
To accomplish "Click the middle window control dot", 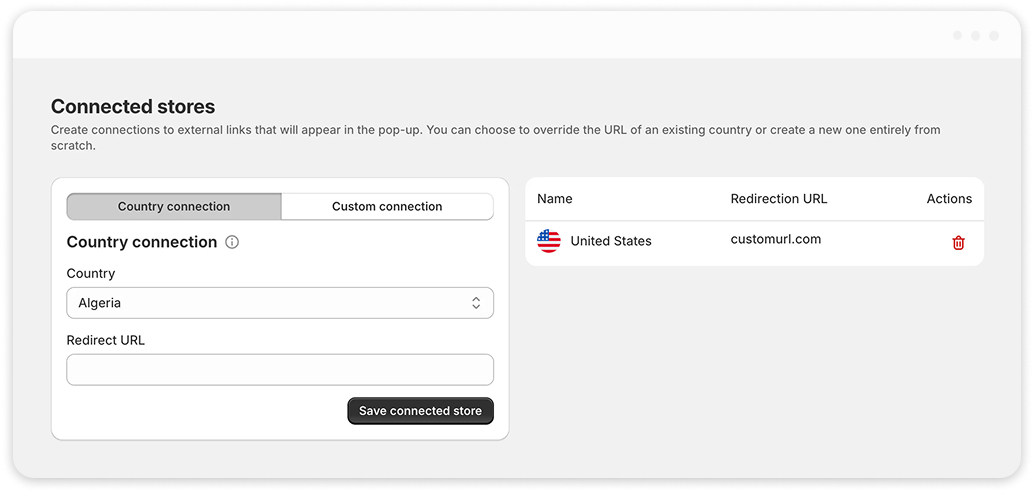I will (x=975, y=36).
